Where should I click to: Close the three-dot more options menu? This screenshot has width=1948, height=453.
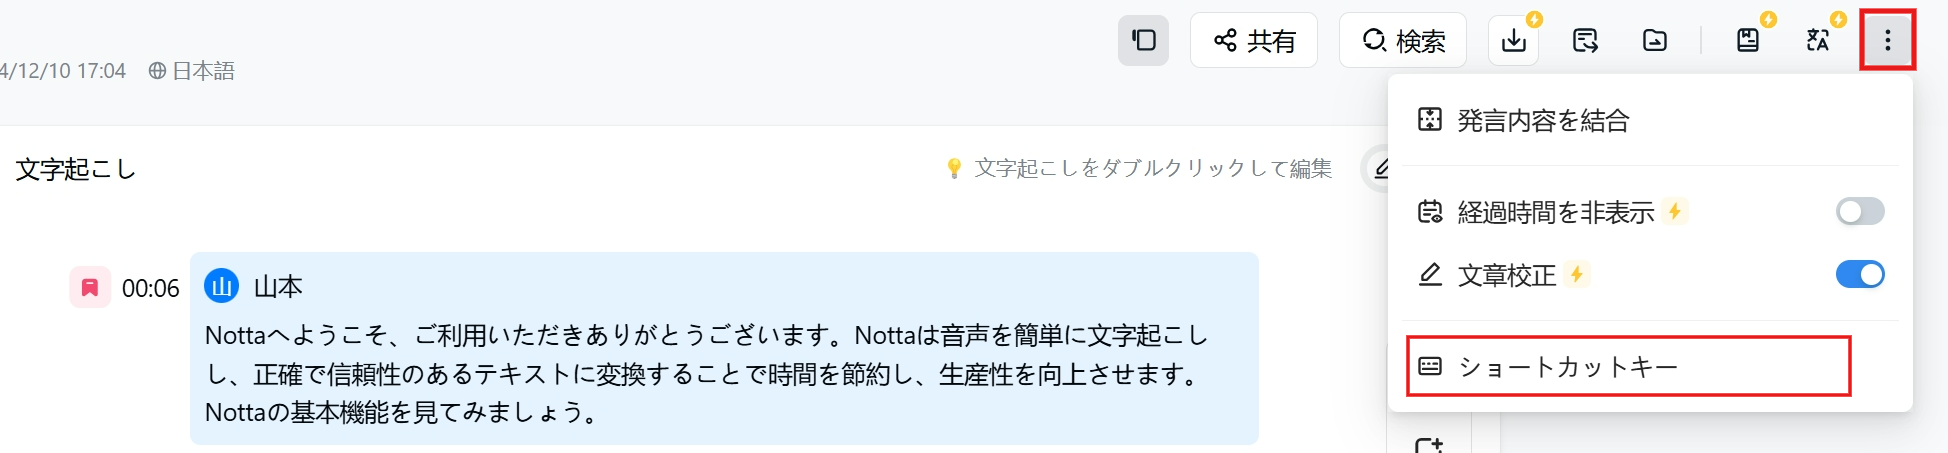pos(1887,40)
